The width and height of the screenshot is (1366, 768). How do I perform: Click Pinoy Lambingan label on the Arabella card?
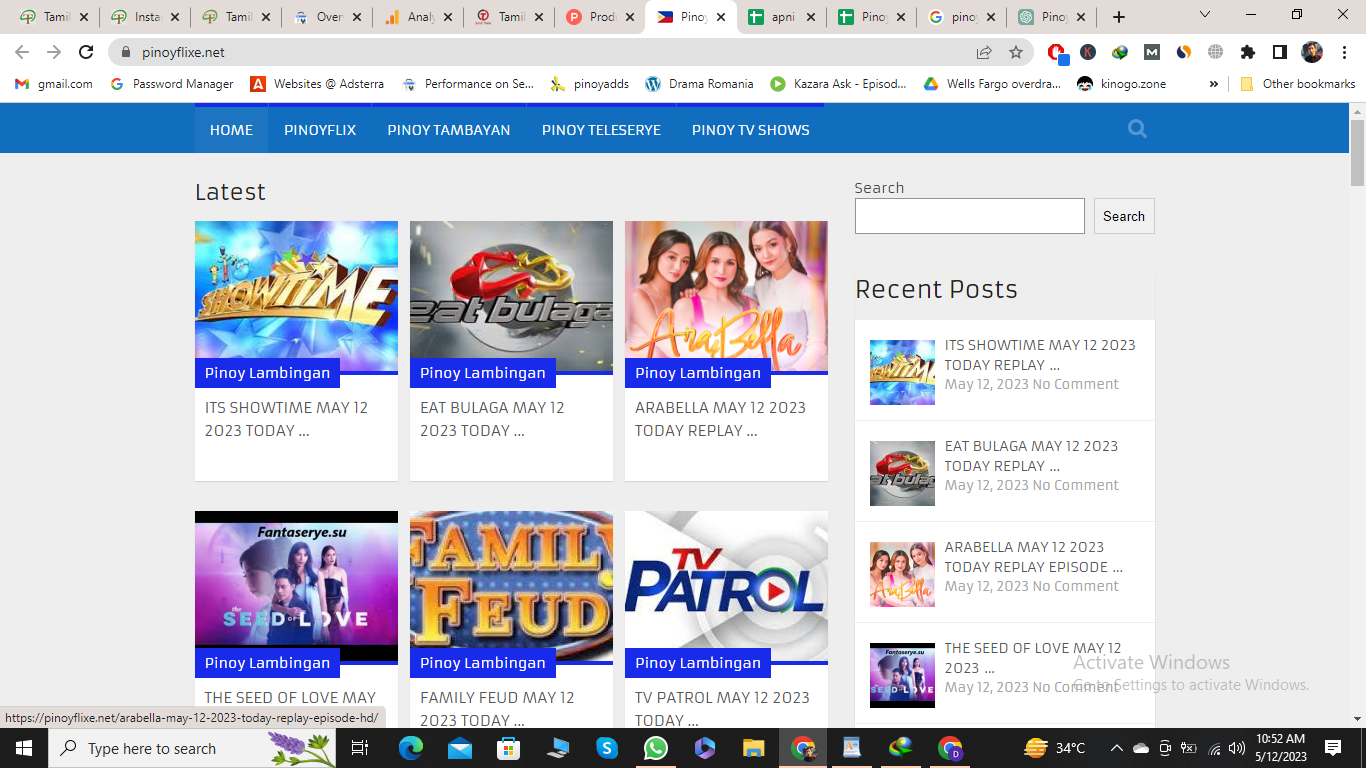[698, 373]
